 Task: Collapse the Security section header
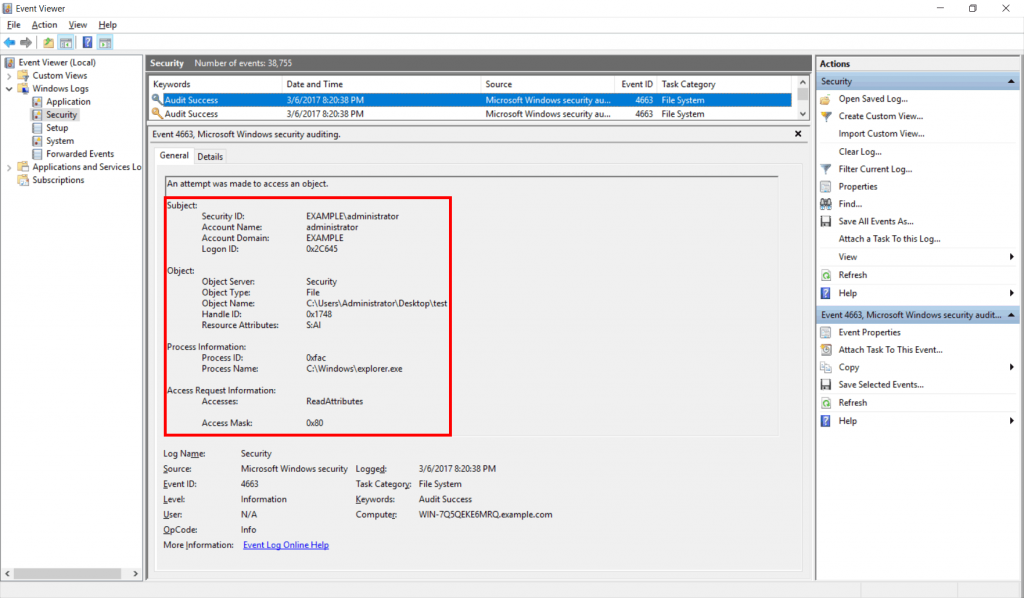pos(1014,81)
